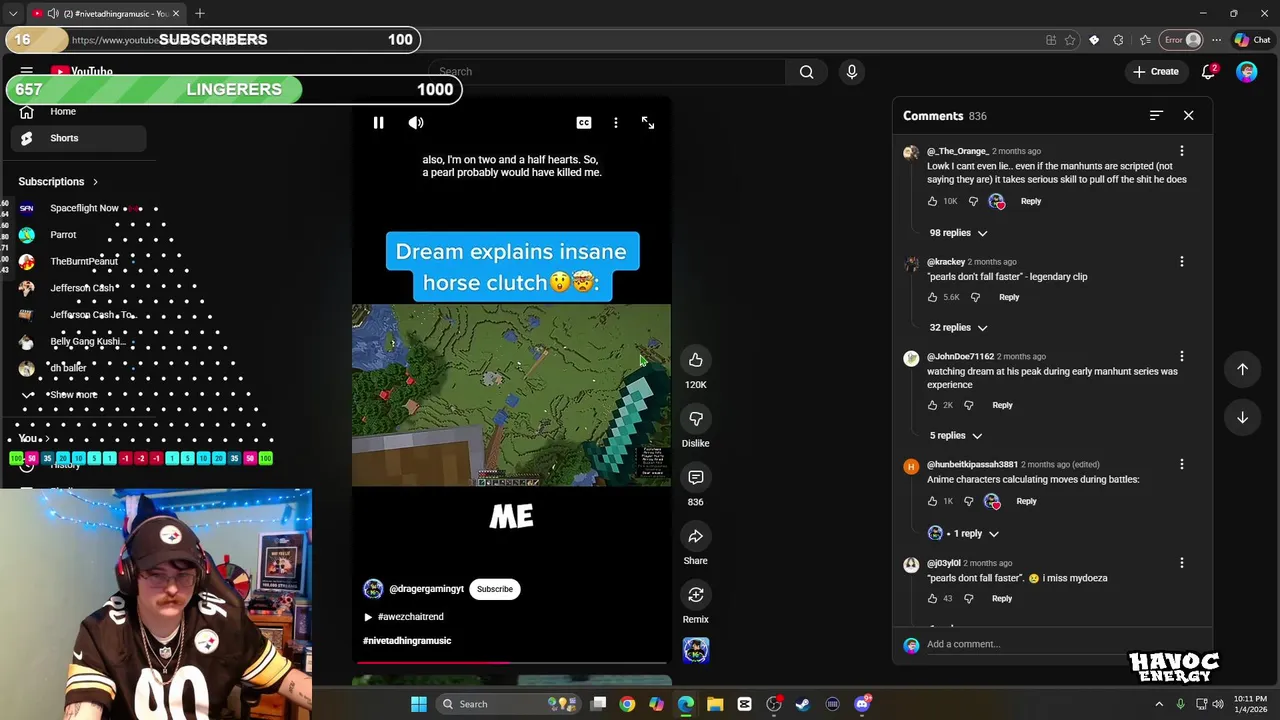Viewport: 1280px width, 720px height.
Task: Open the sound thumbnail below Remix
Action: pyautogui.click(x=695, y=650)
